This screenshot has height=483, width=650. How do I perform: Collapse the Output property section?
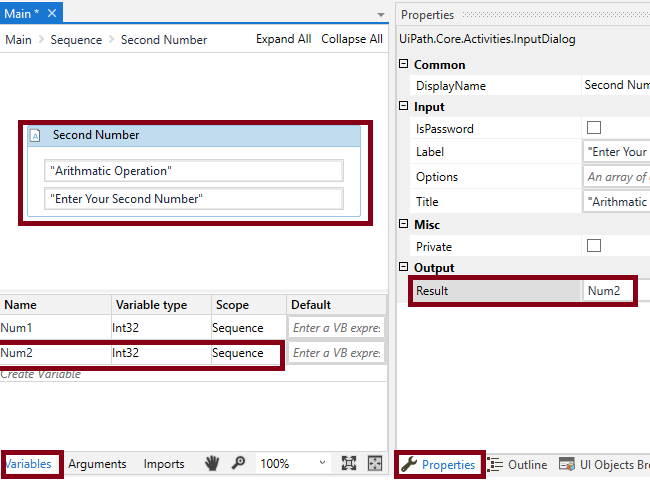tap(403, 267)
